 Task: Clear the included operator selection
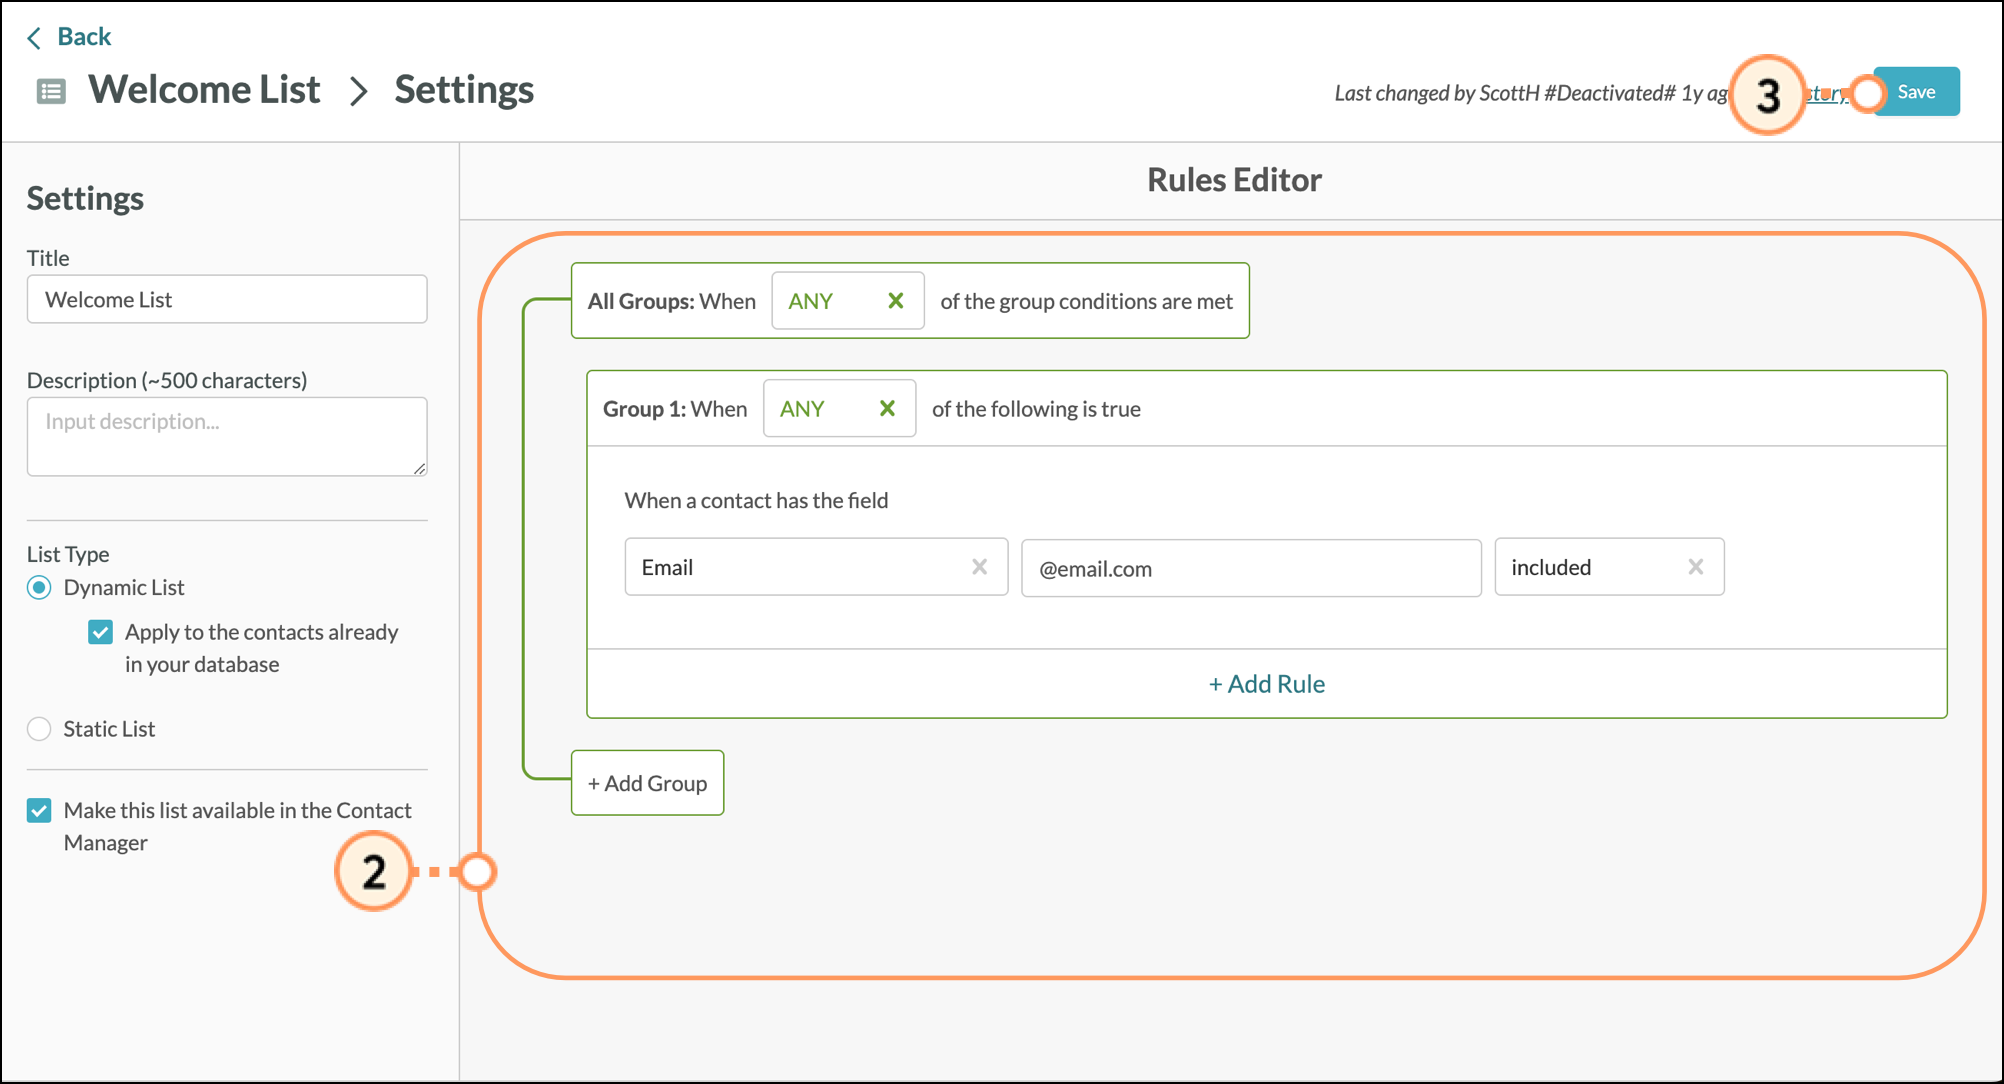coord(1695,567)
